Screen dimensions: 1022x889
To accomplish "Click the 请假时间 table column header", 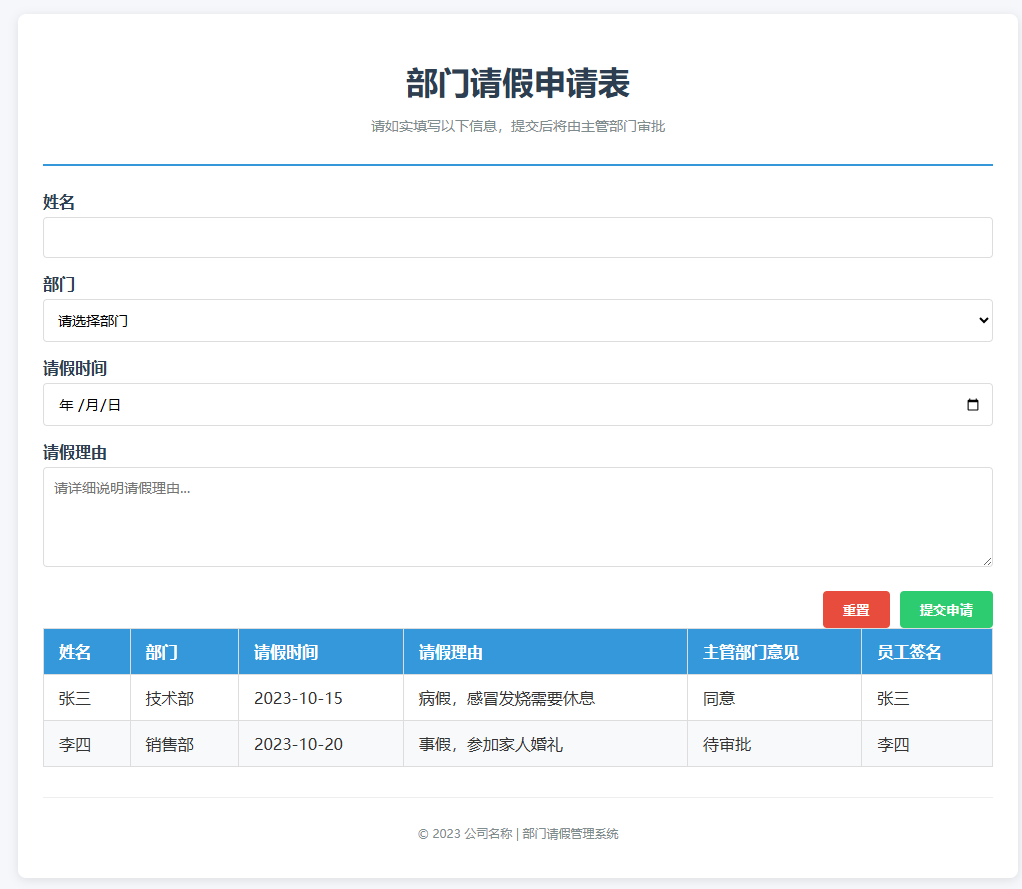I will click(286, 653).
